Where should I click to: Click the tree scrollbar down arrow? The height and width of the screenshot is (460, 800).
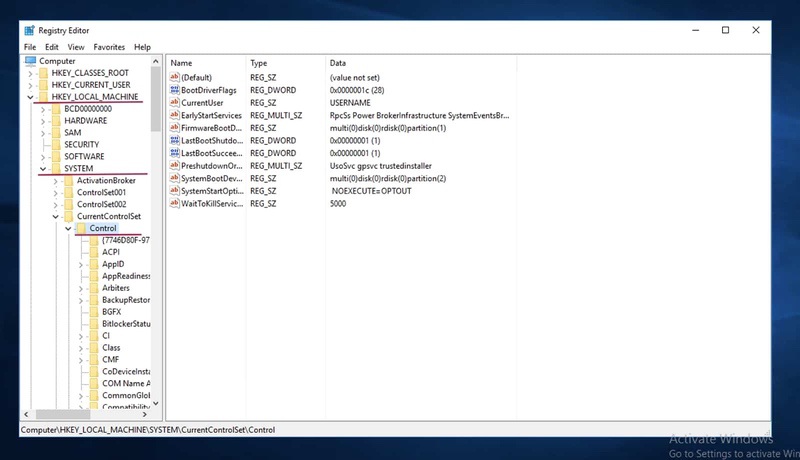[x=156, y=403]
